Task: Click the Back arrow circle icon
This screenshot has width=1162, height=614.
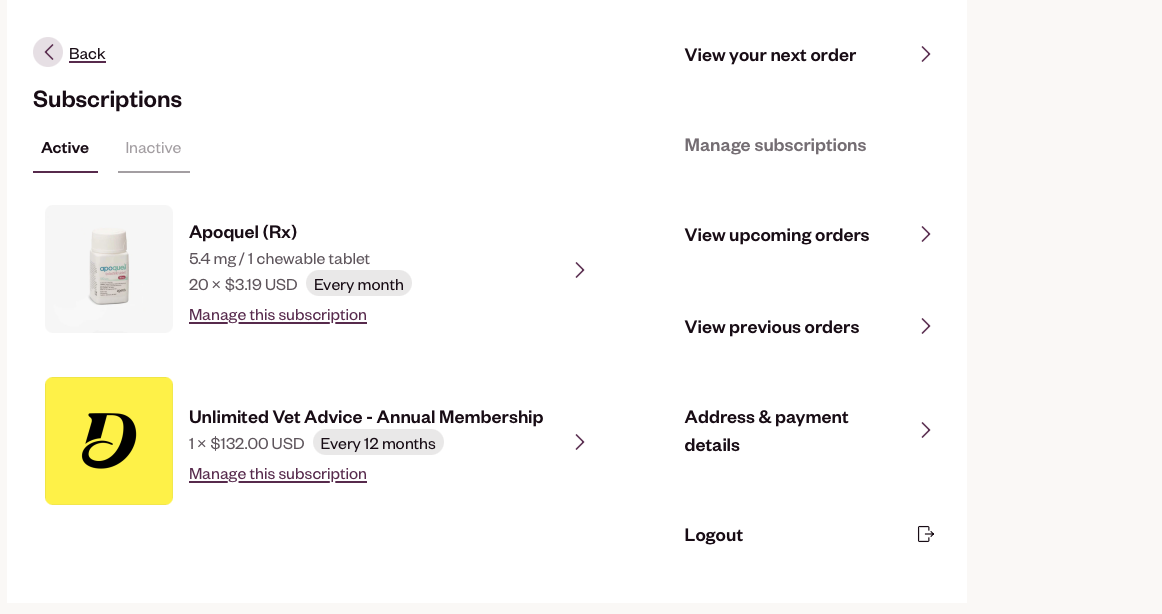Action: [x=48, y=52]
